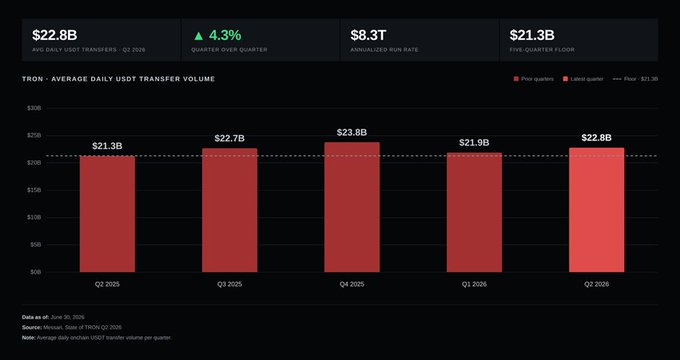Click the 'Prior quarters' legend swatch

(516, 79)
